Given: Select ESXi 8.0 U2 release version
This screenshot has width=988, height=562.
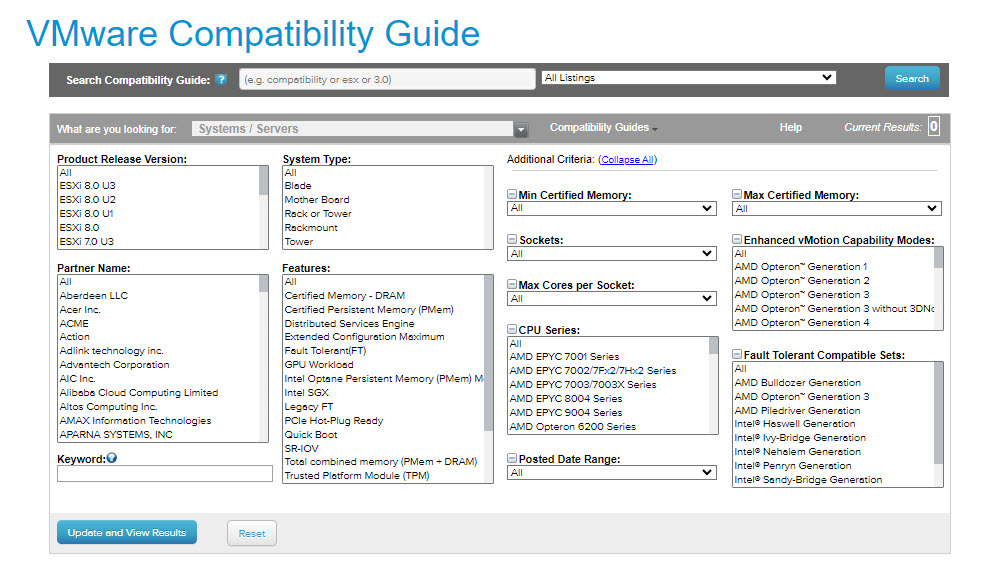Looking at the screenshot, I should click(x=88, y=200).
